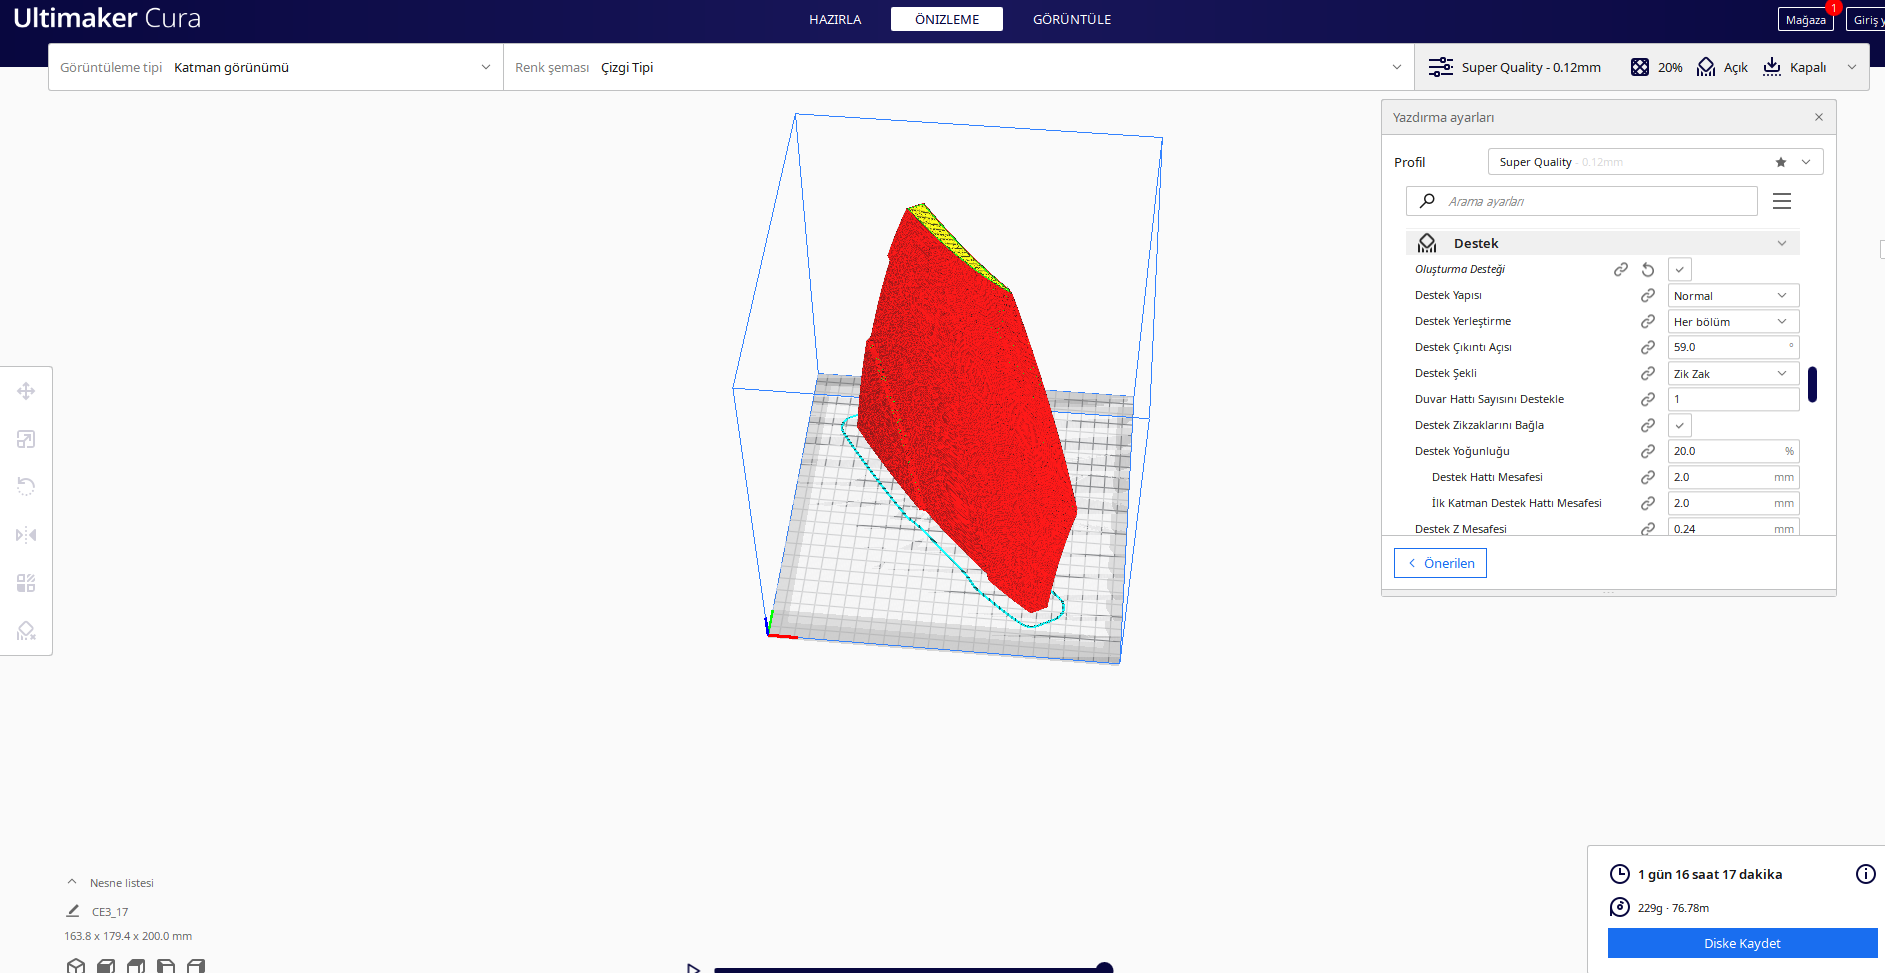Select the Mirror tool in left toolbar
Screen dimensions: 1885x973
[x=26, y=535]
